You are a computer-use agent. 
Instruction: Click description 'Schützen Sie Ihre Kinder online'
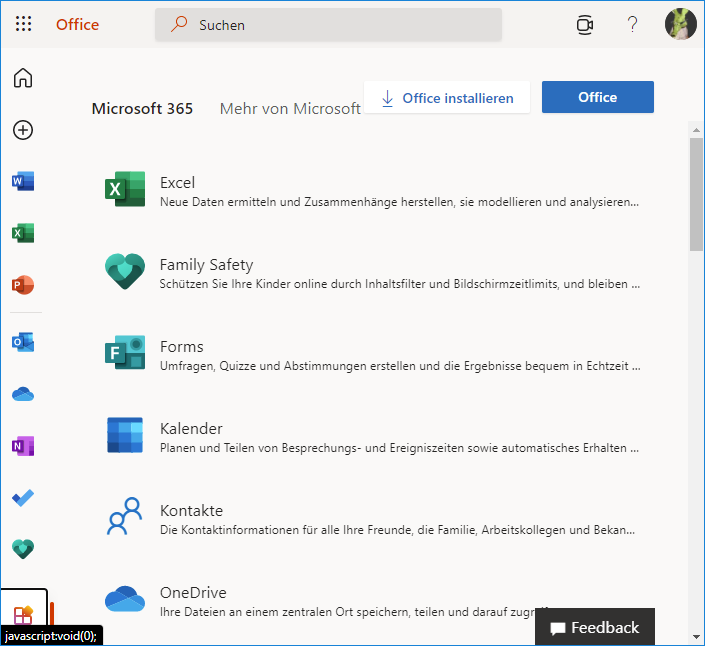click(x=400, y=284)
